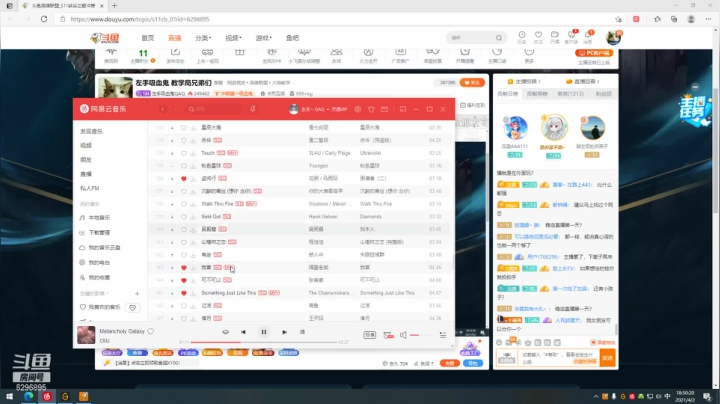Switch to 贵宾(1213) tab in Douyu panel
This screenshot has height=404, width=720.
[571, 94]
